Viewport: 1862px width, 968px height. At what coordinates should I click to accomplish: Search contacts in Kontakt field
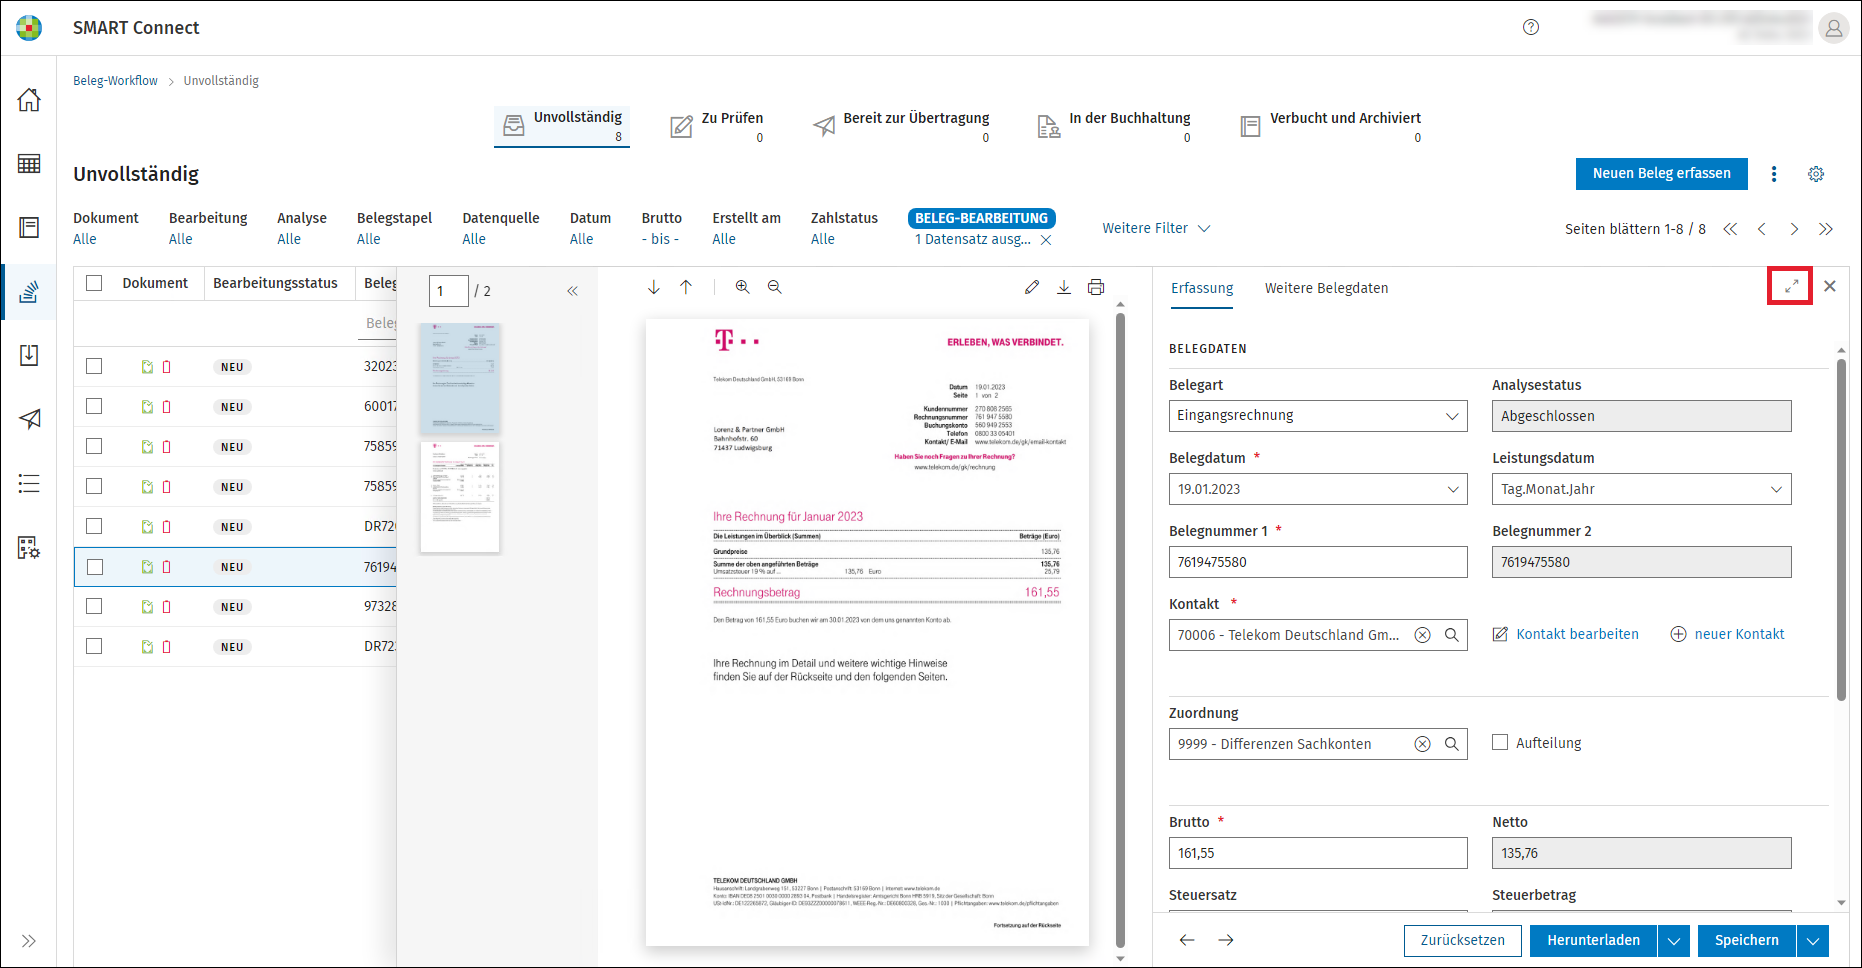pyautogui.click(x=1452, y=635)
